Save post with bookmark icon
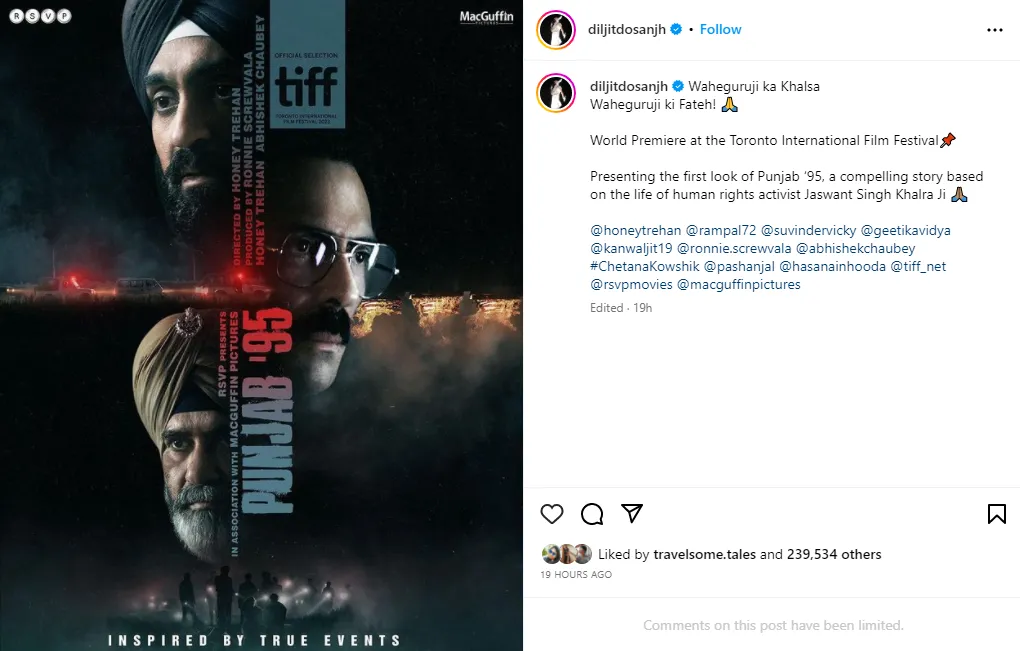This screenshot has height=651, width=1020. click(x=997, y=514)
